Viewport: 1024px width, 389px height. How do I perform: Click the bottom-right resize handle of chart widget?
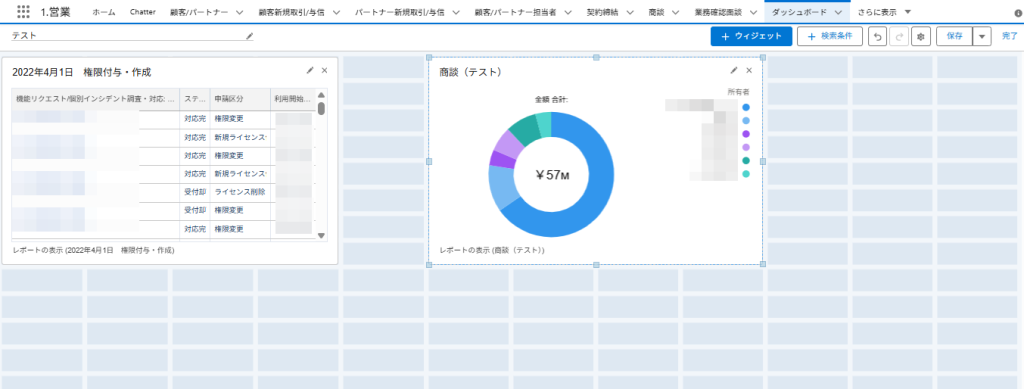[762, 264]
